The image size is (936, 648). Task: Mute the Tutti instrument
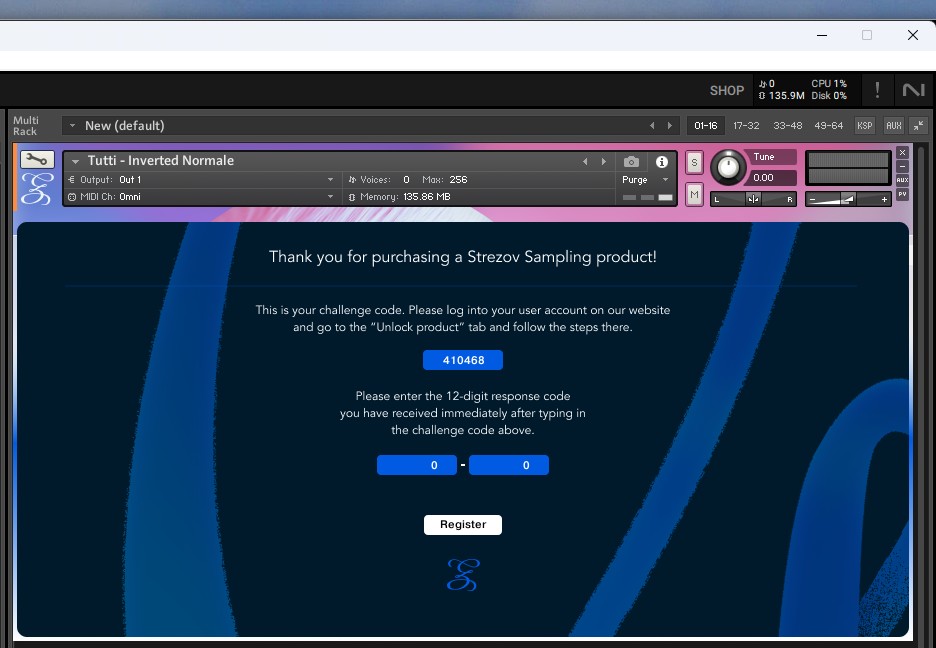(x=694, y=193)
